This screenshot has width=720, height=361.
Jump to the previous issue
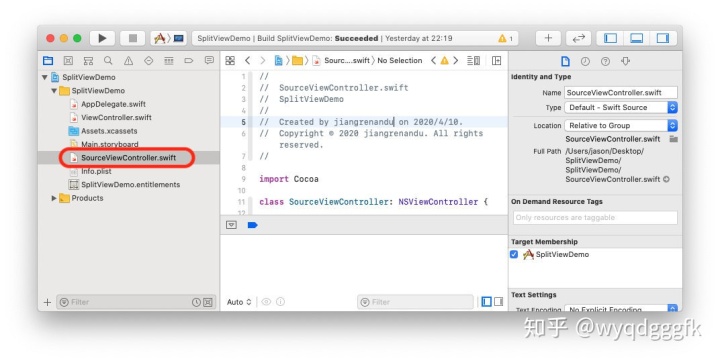pos(433,61)
